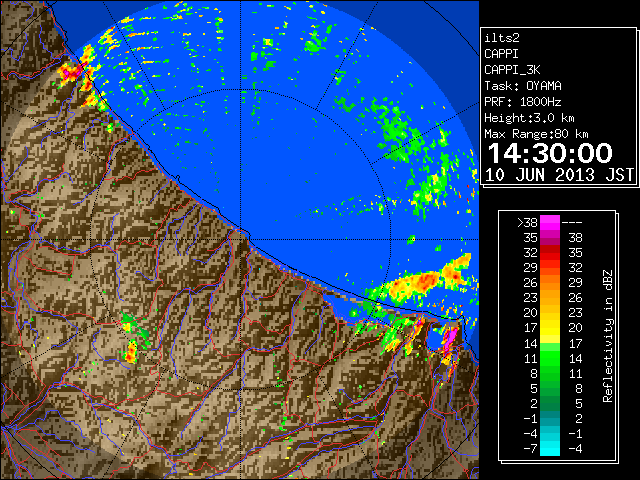Click the "Task: OYAMA" line
640x480 pixels.
[523, 86]
